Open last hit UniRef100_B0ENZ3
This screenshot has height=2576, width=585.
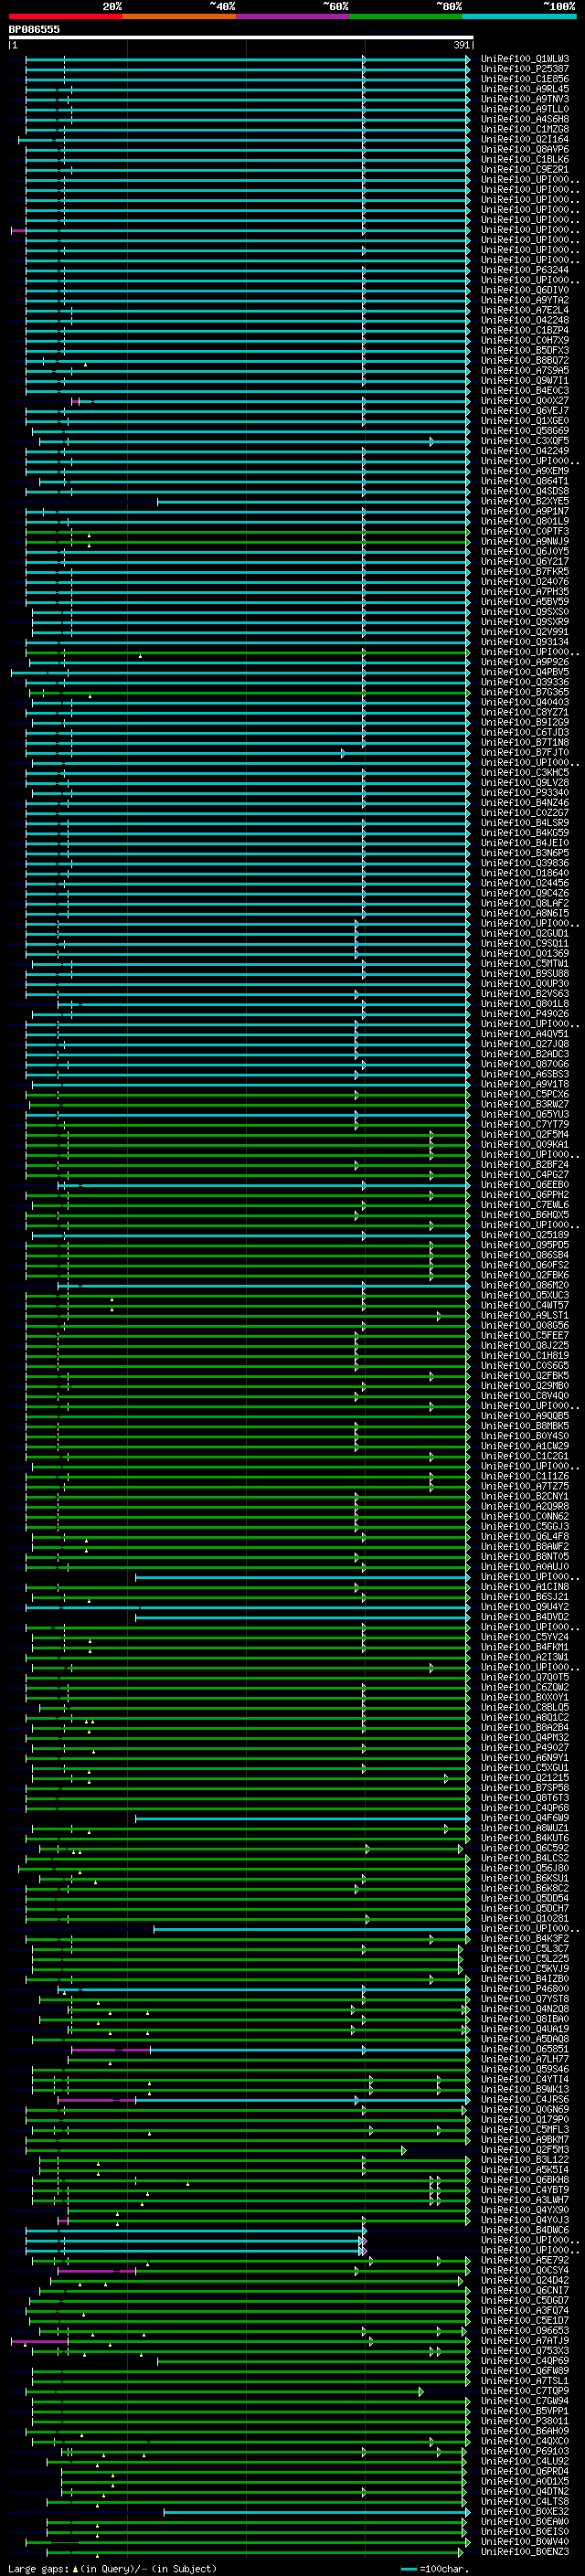(x=524, y=2552)
